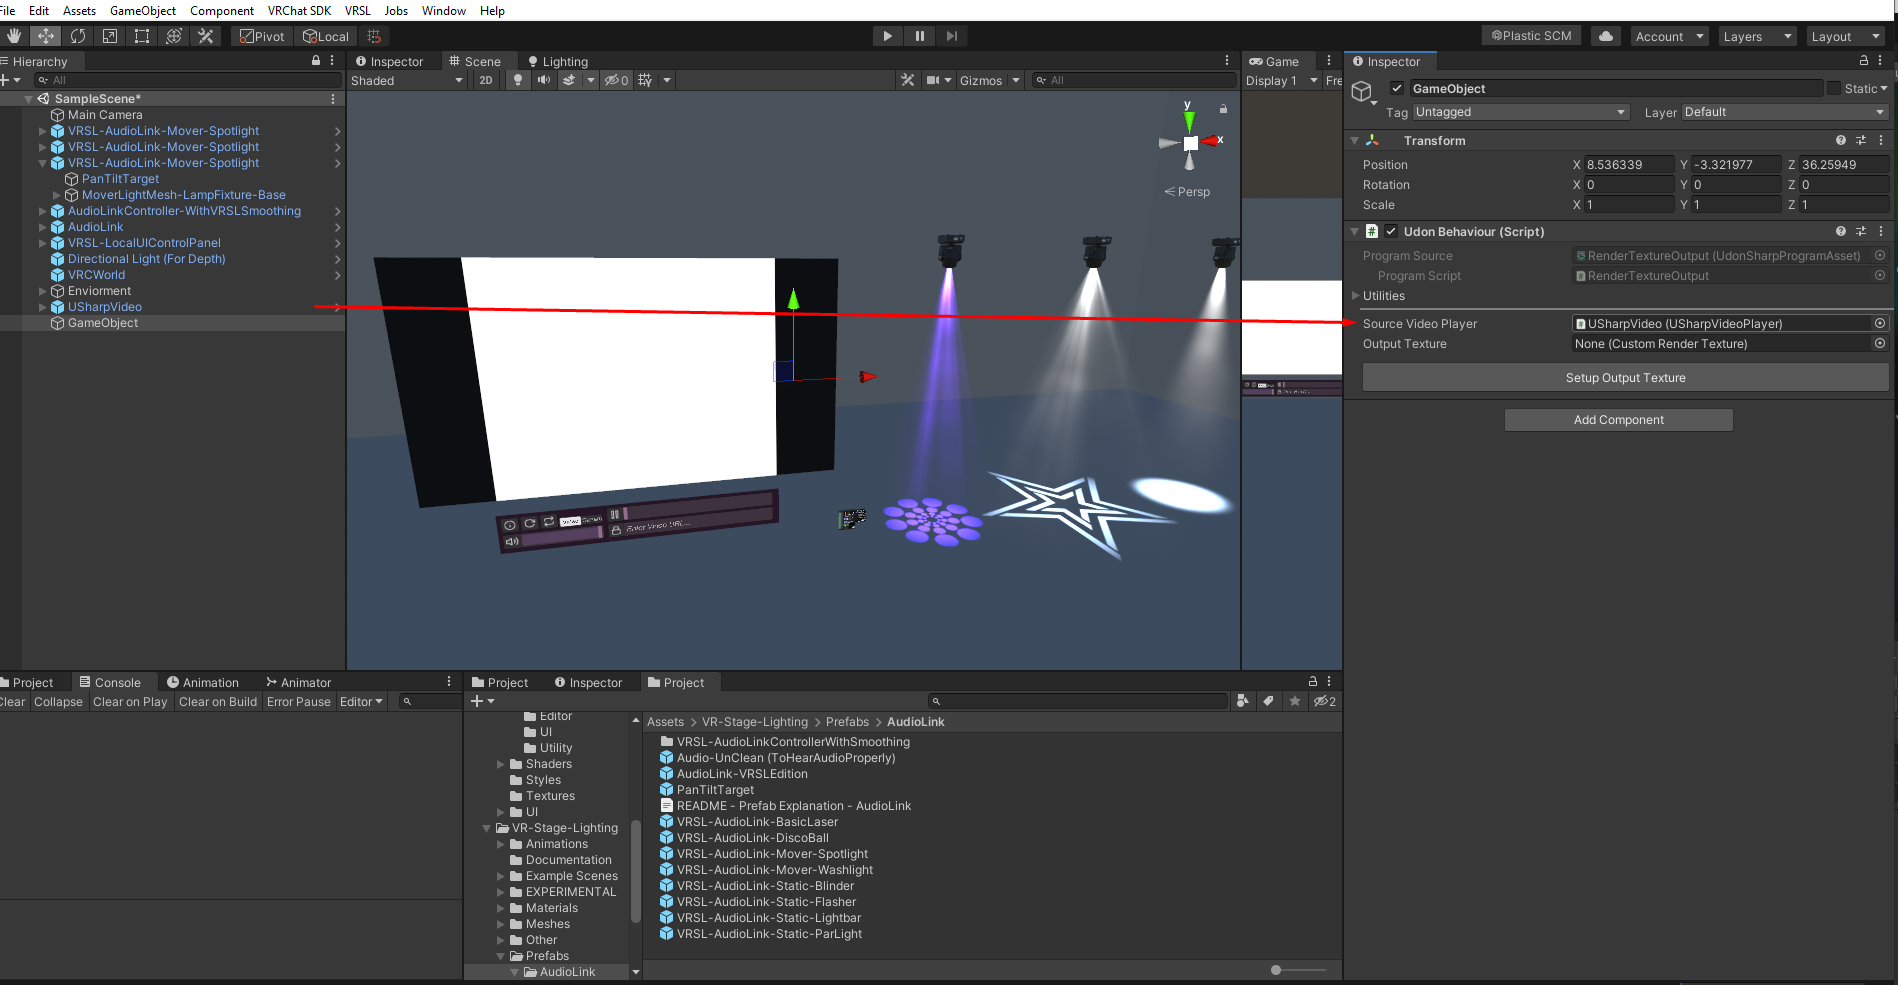The width and height of the screenshot is (1898, 985).
Task: Open Window menu
Action: [444, 11]
